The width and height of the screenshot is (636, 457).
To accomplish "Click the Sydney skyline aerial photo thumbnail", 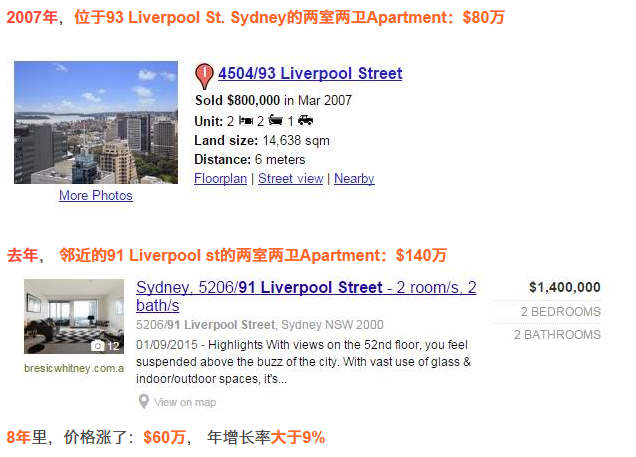I will click(96, 122).
